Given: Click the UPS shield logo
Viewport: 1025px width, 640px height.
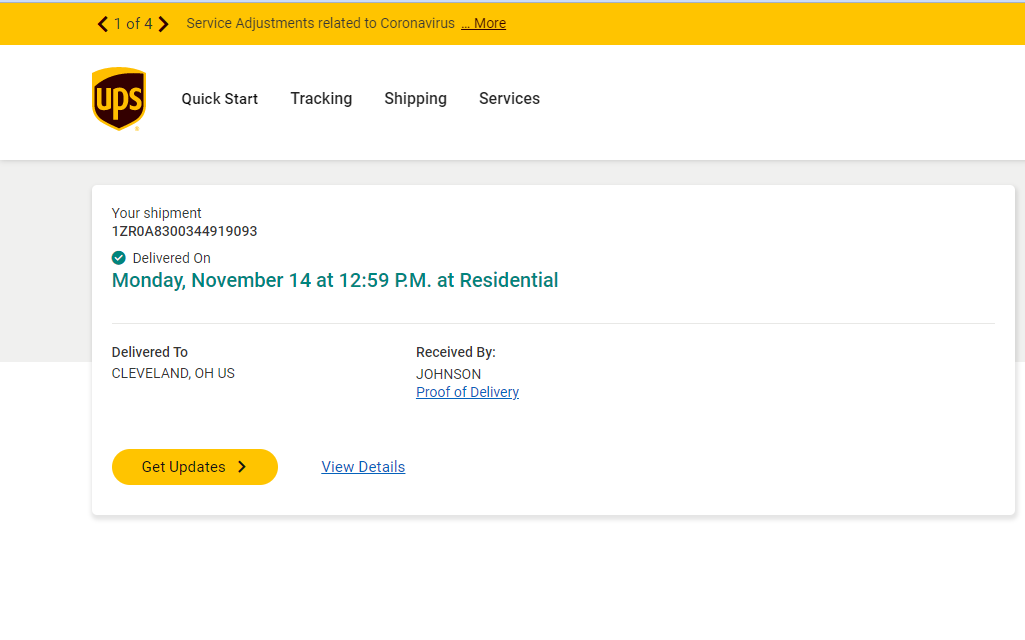Looking at the screenshot, I should coord(119,99).
